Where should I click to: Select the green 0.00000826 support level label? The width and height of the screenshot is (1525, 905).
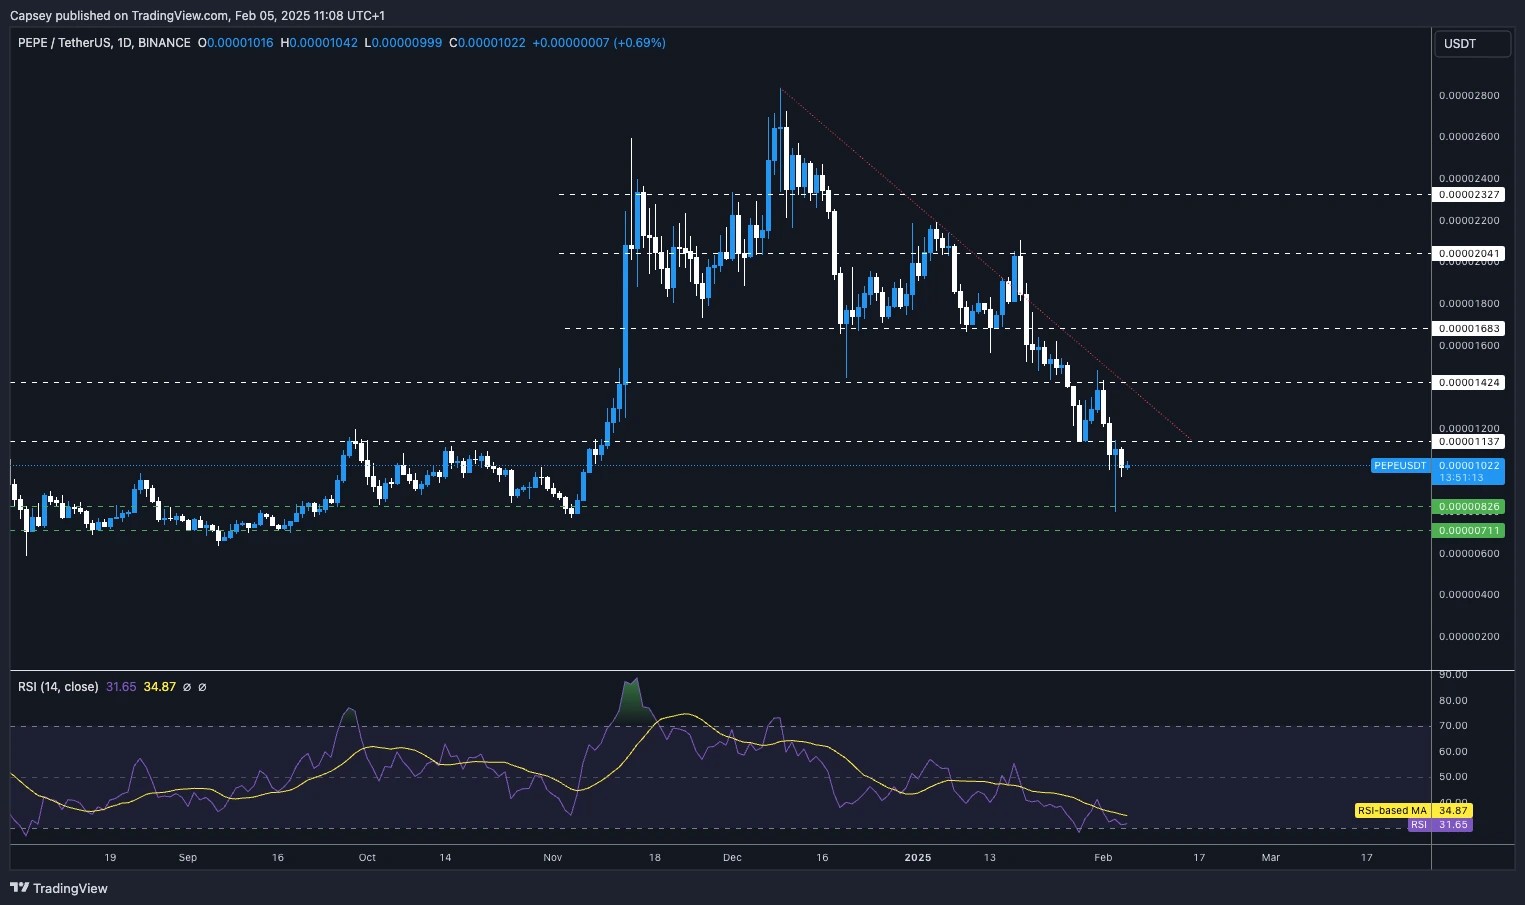point(1468,507)
